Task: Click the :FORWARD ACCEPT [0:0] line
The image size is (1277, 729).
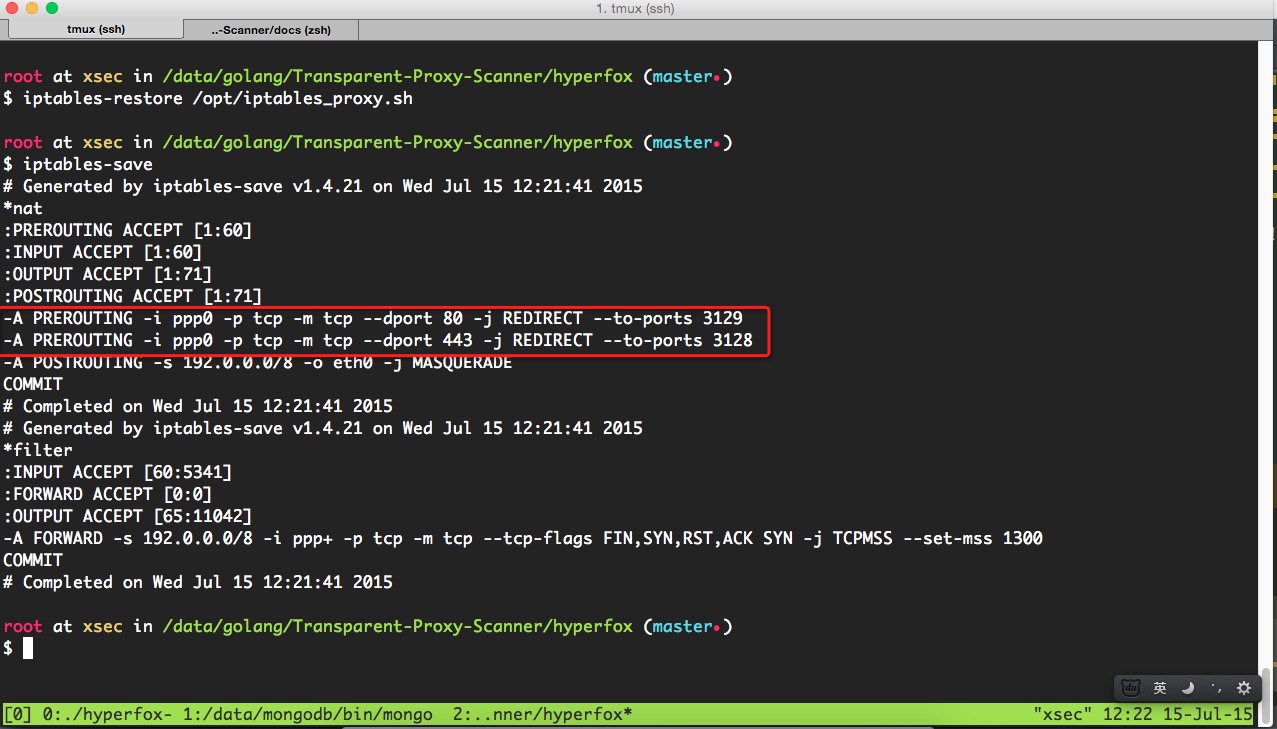Action: click(x=108, y=494)
